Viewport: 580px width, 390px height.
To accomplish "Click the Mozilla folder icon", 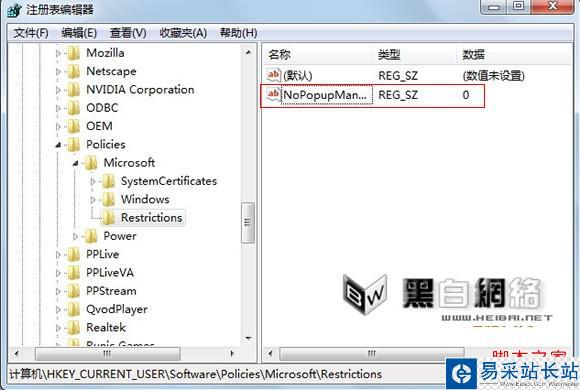I will pyautogui.click(x=74, y=53).
